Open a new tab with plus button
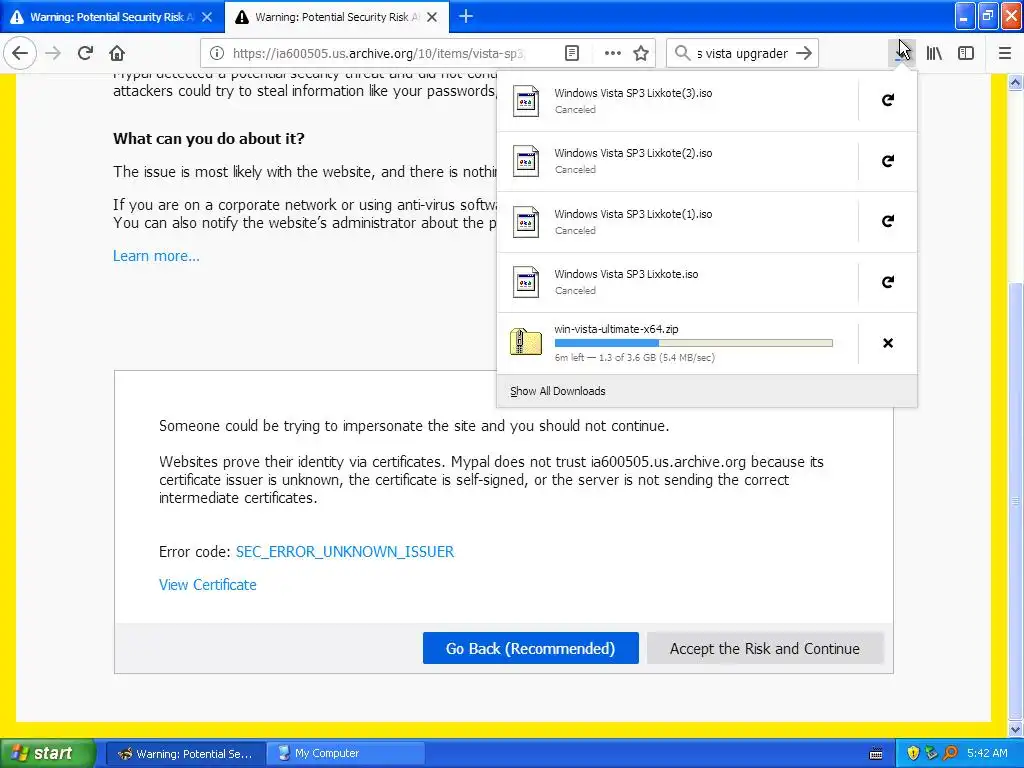 pos(466,16)
